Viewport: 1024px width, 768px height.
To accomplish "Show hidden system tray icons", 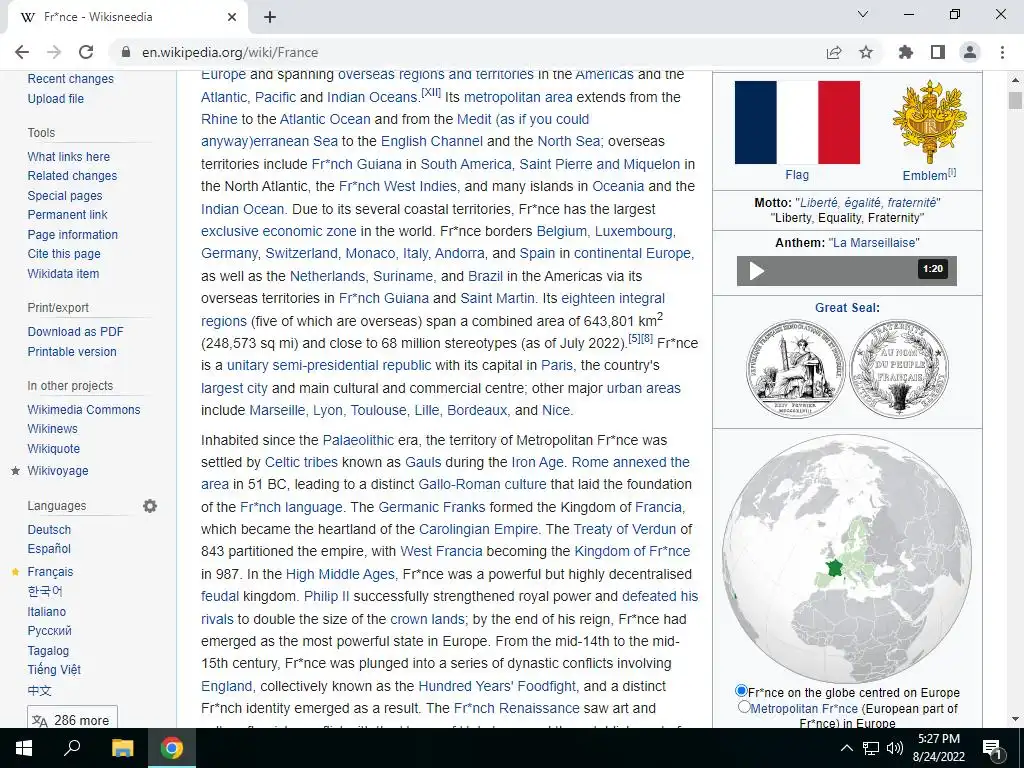I will click(x=846, y=748).
